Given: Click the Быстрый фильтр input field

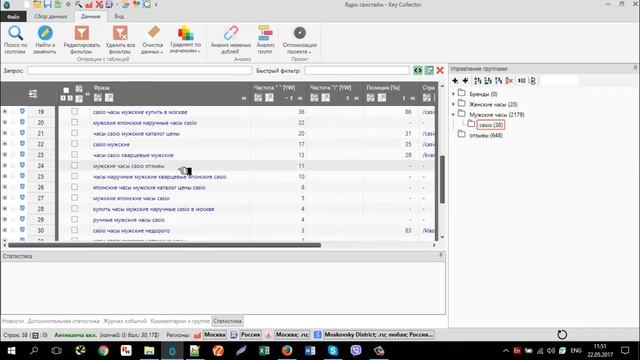Looking at the screenshot, I should [x=357, y=70].
